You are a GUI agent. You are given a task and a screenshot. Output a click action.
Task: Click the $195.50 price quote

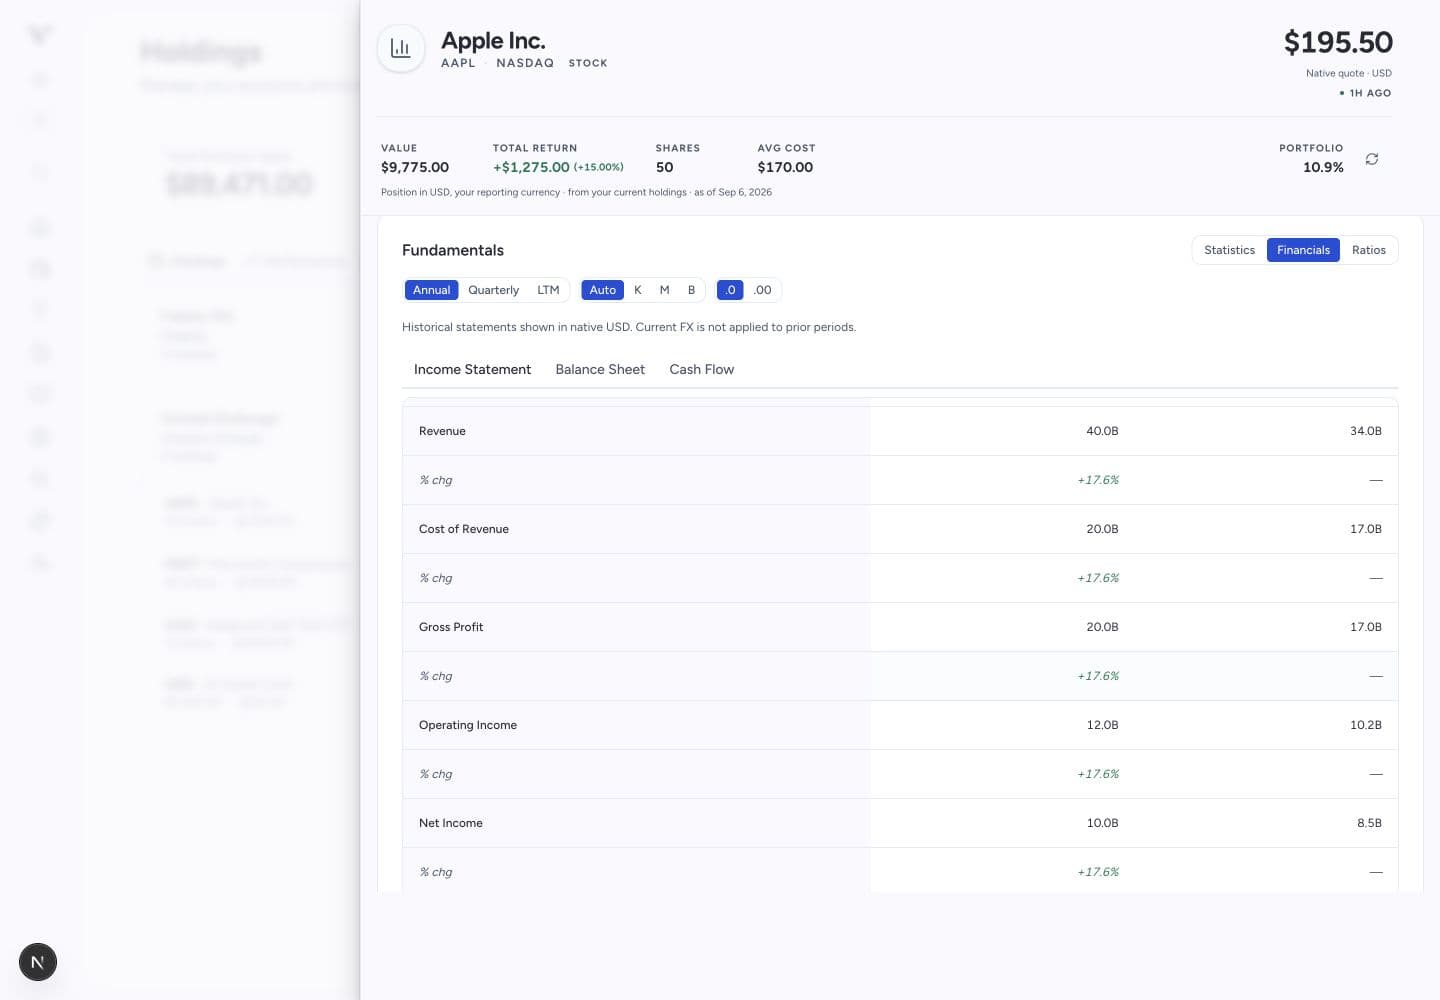(x=1338, y=42)
